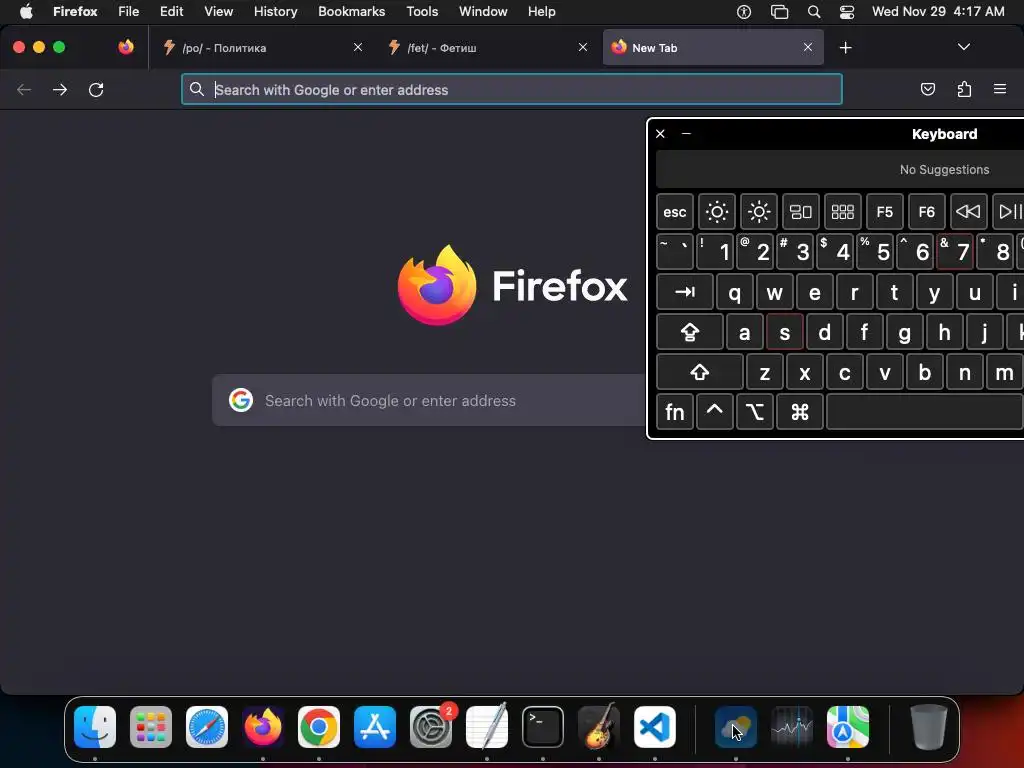Screen dimensions: 1024x768
Task: Open the Save to Pocket button
Action: (x=927, y=89)
